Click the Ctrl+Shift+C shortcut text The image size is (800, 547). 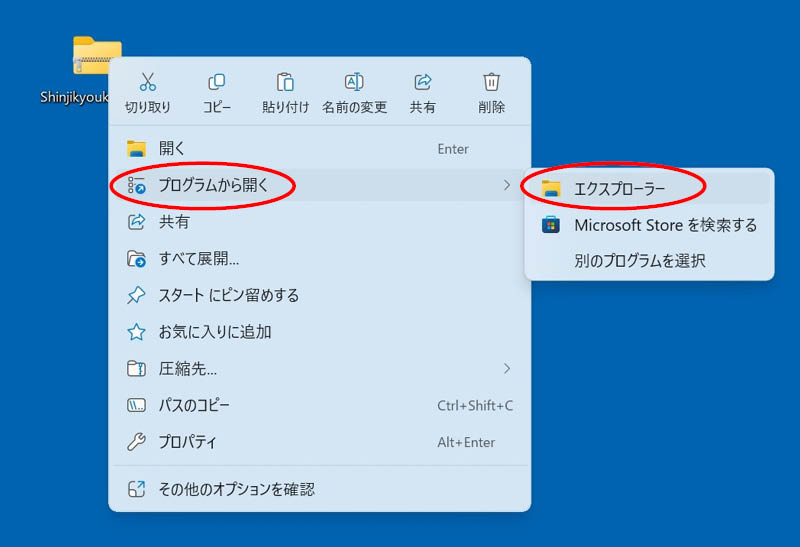(475, 406)
